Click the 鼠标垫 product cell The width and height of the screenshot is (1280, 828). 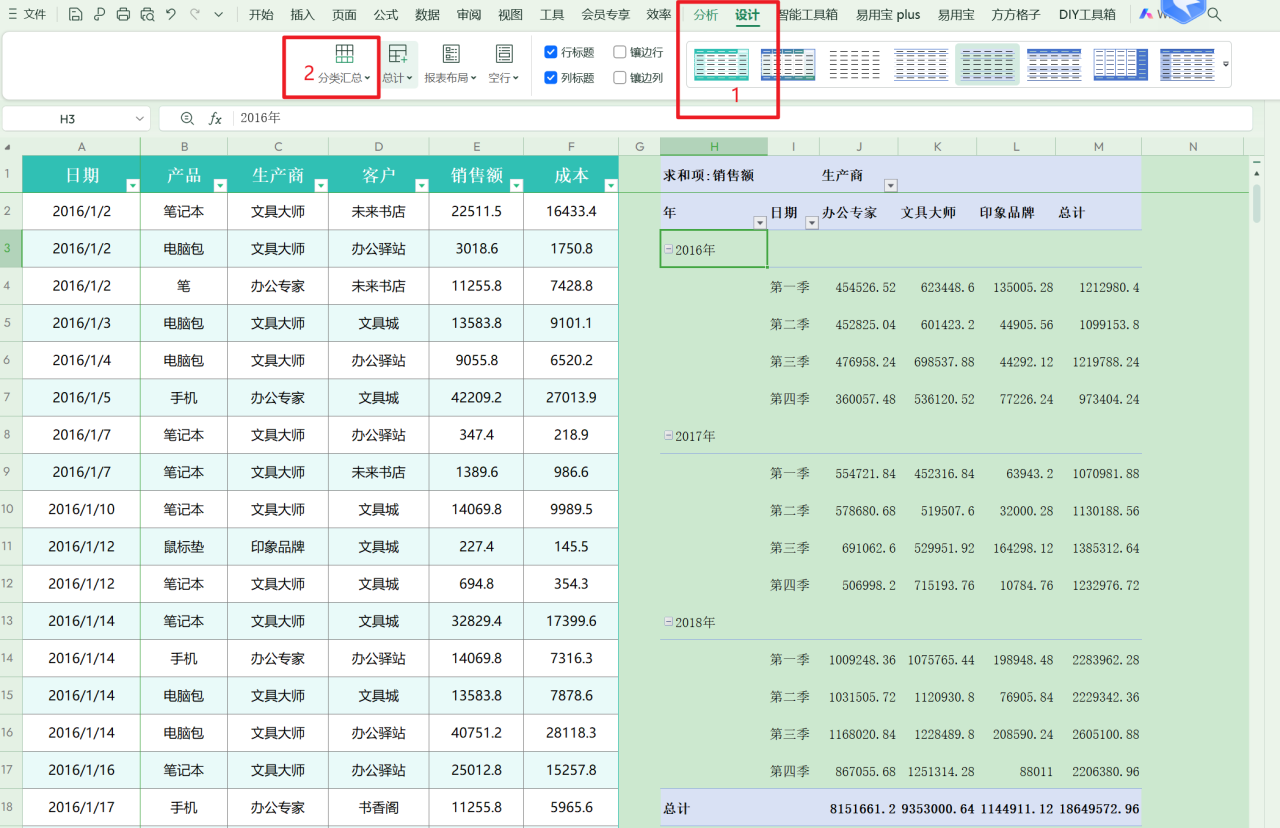point(184,546)
